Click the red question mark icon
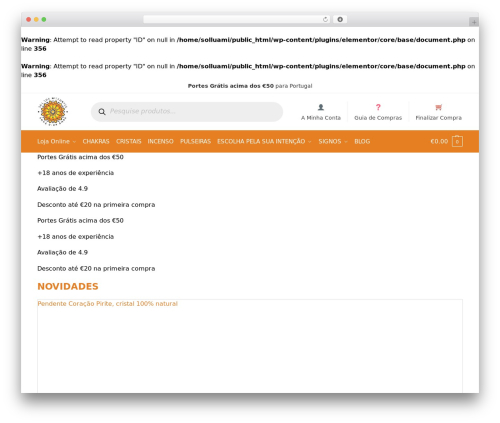 click(x=378, y=107)
